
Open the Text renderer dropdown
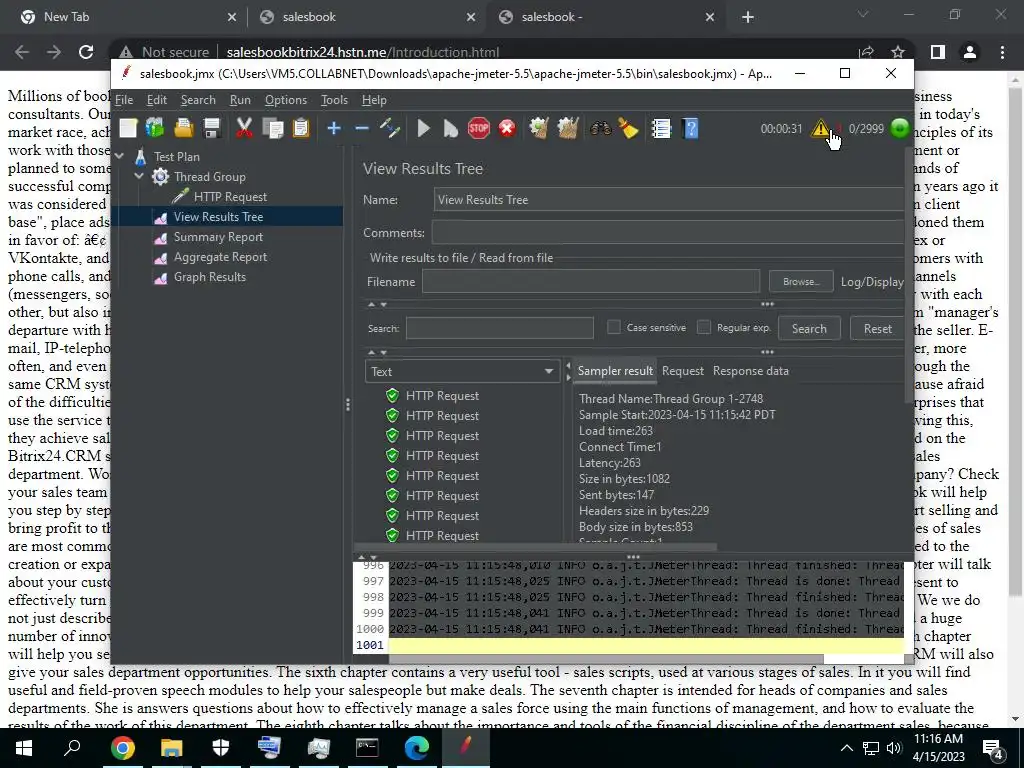(462, 372)
